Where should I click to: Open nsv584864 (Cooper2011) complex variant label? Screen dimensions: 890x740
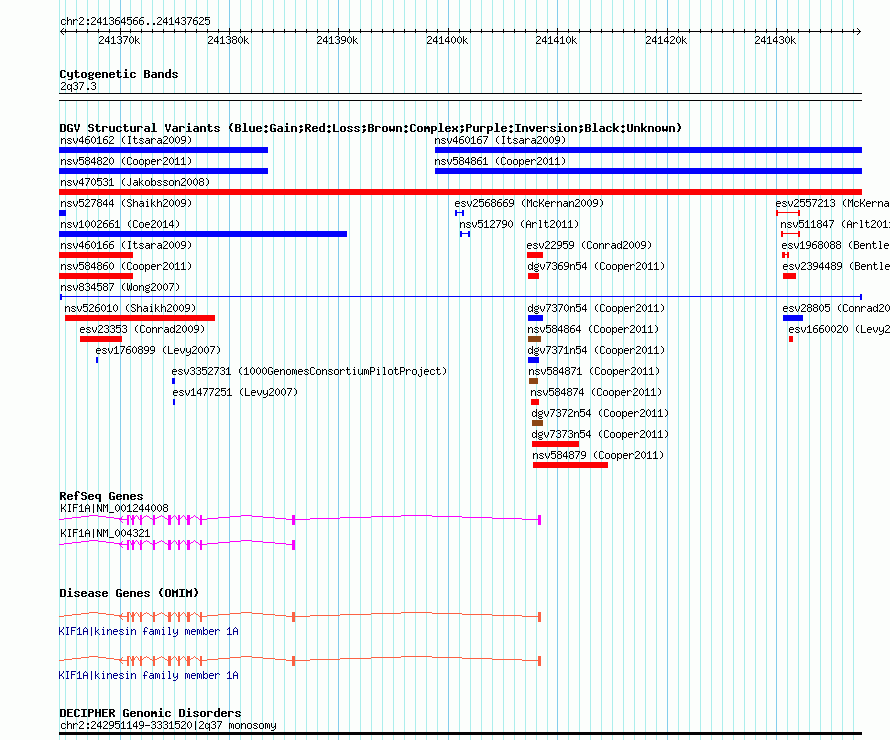[593, 329]
